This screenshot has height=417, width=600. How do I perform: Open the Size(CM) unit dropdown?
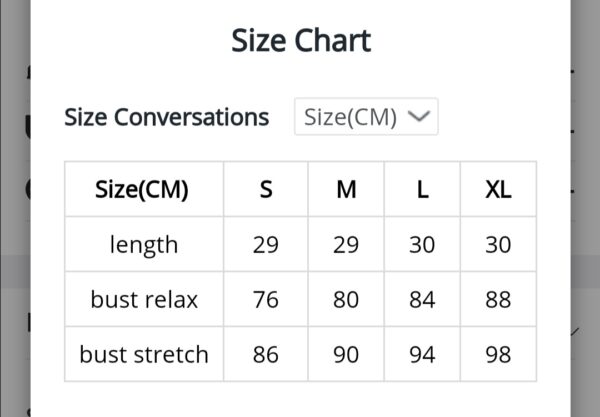pos(366,116)
